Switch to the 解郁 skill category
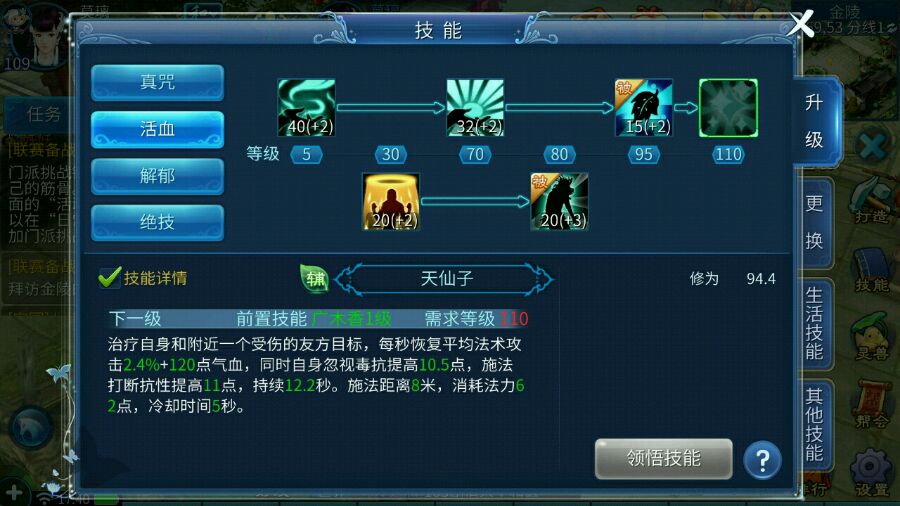Viewport: 900px width, 506px height. tap(157, 176)
